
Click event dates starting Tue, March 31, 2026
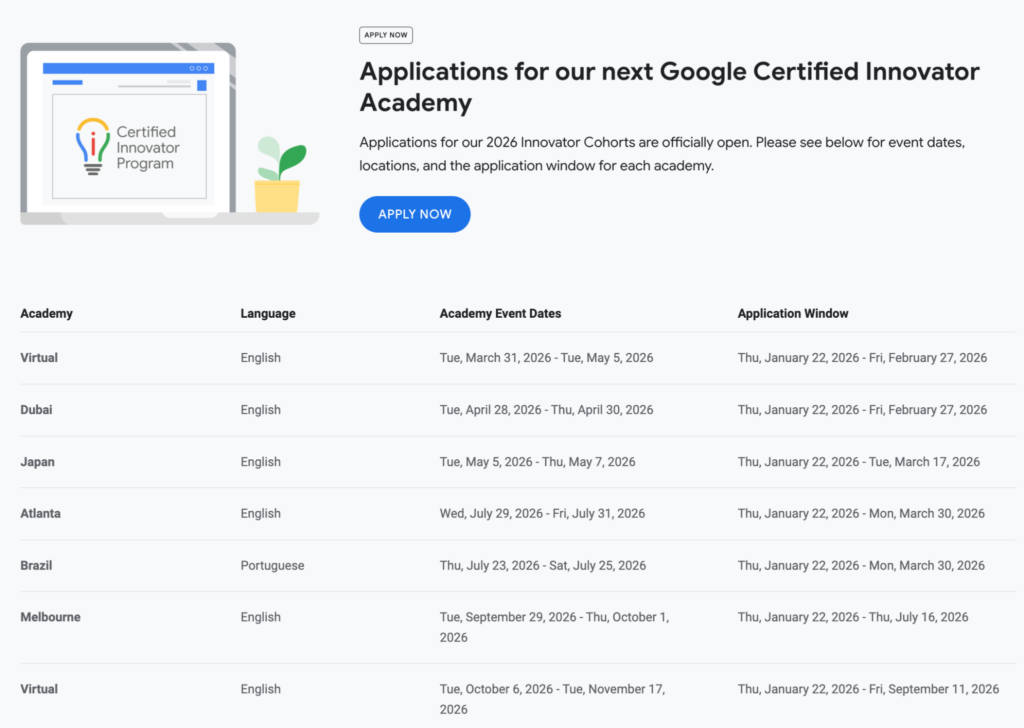coord(546,358)
